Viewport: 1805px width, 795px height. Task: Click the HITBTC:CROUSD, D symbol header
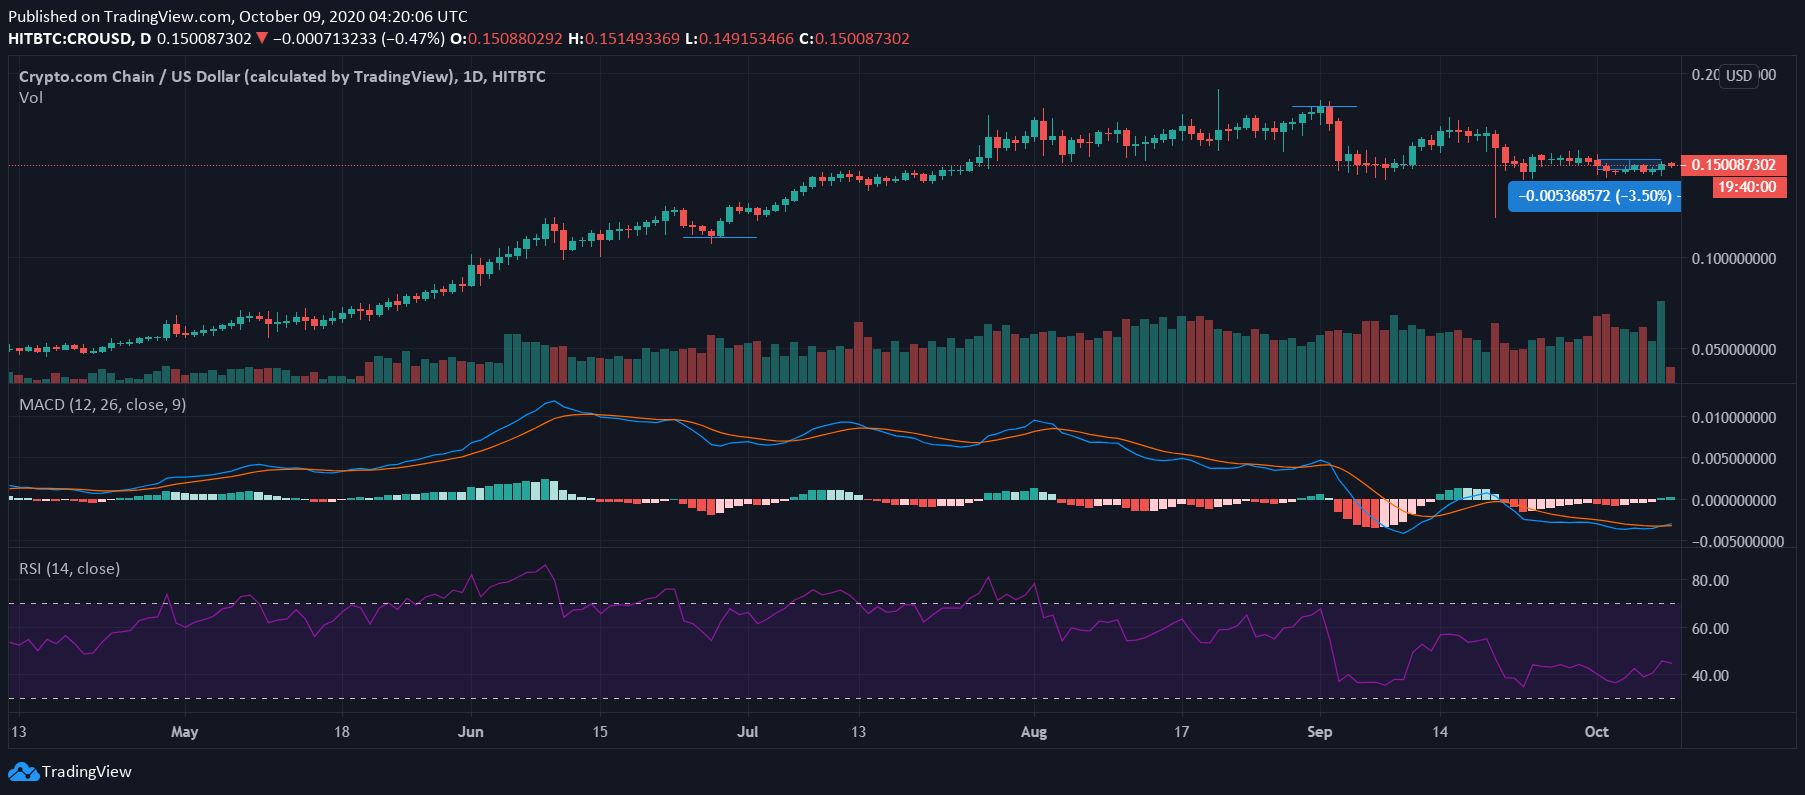(x=80, y=39)
